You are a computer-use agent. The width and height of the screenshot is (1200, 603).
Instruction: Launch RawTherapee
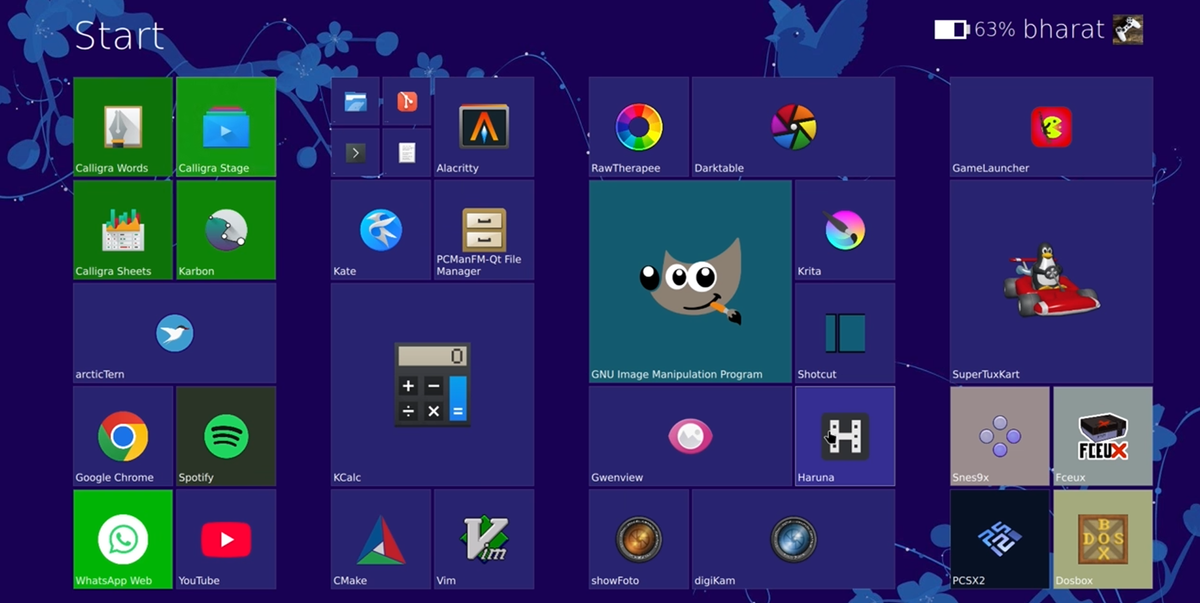point(637,125)
